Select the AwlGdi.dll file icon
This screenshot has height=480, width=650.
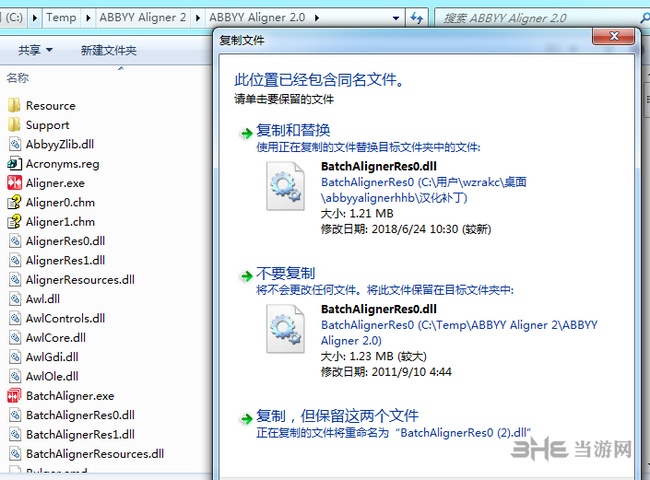15,357
